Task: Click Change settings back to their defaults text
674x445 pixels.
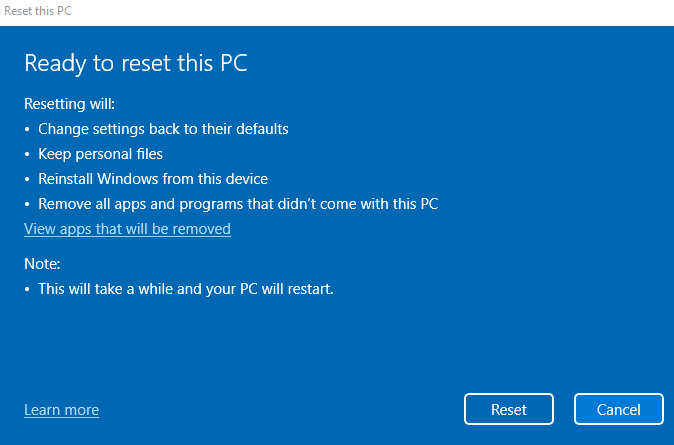Action: point(163,129)
